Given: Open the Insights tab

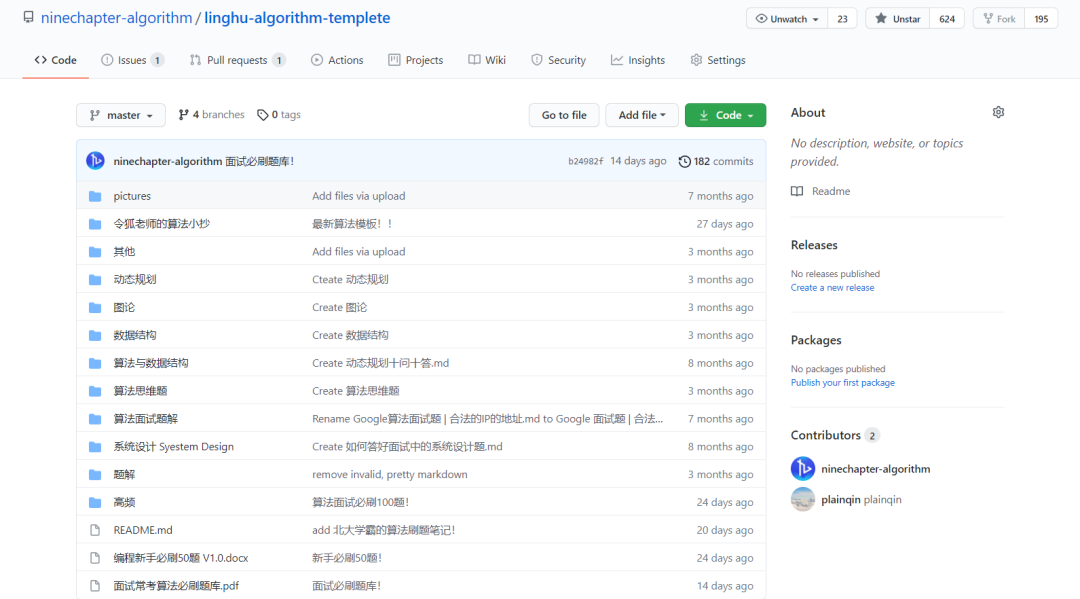Looking at the screenshot, I should [x=638, y=60].
